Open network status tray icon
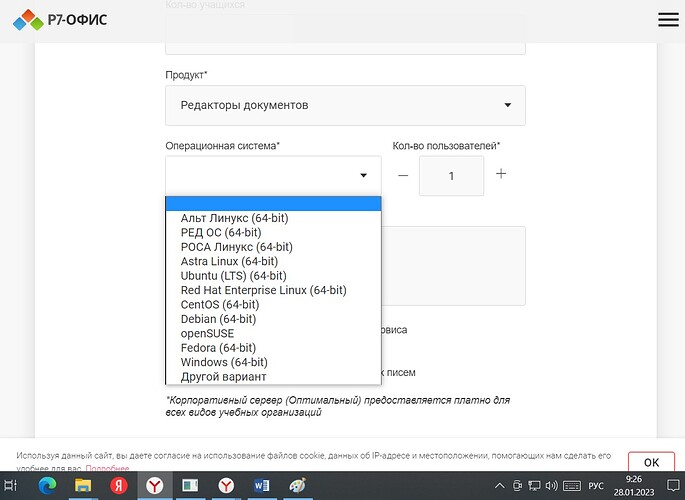Screen dimensions: 685x500 tap(534, 485)
